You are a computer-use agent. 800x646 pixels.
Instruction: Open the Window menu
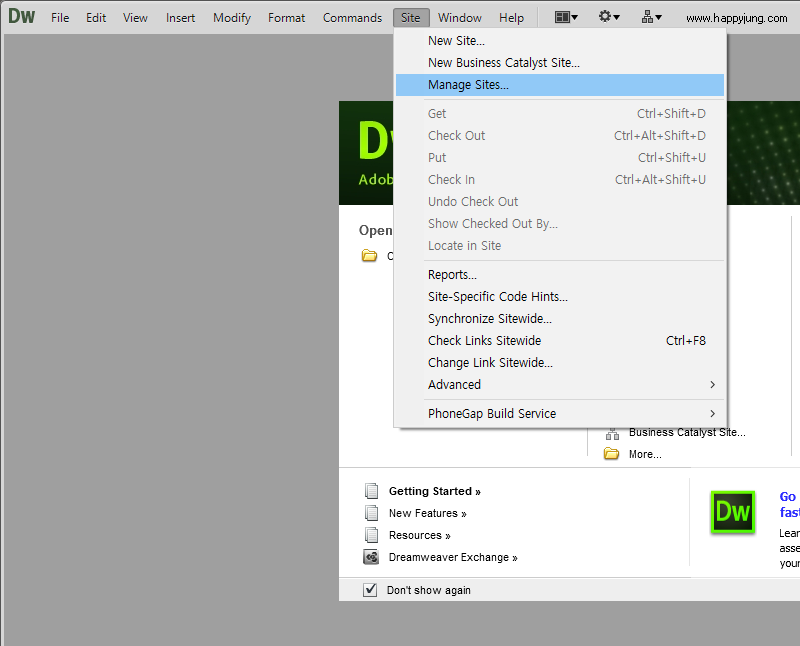point(460,18)
